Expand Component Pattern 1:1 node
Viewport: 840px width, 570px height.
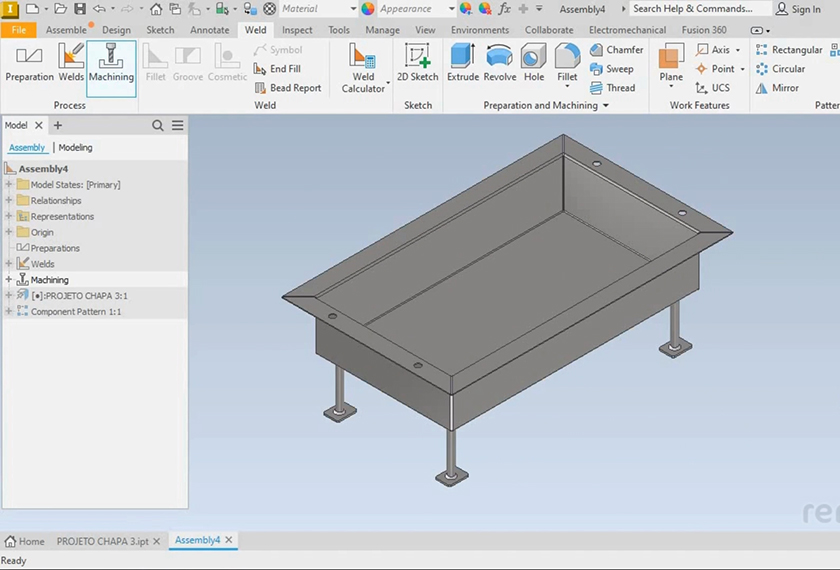[9, 312]
